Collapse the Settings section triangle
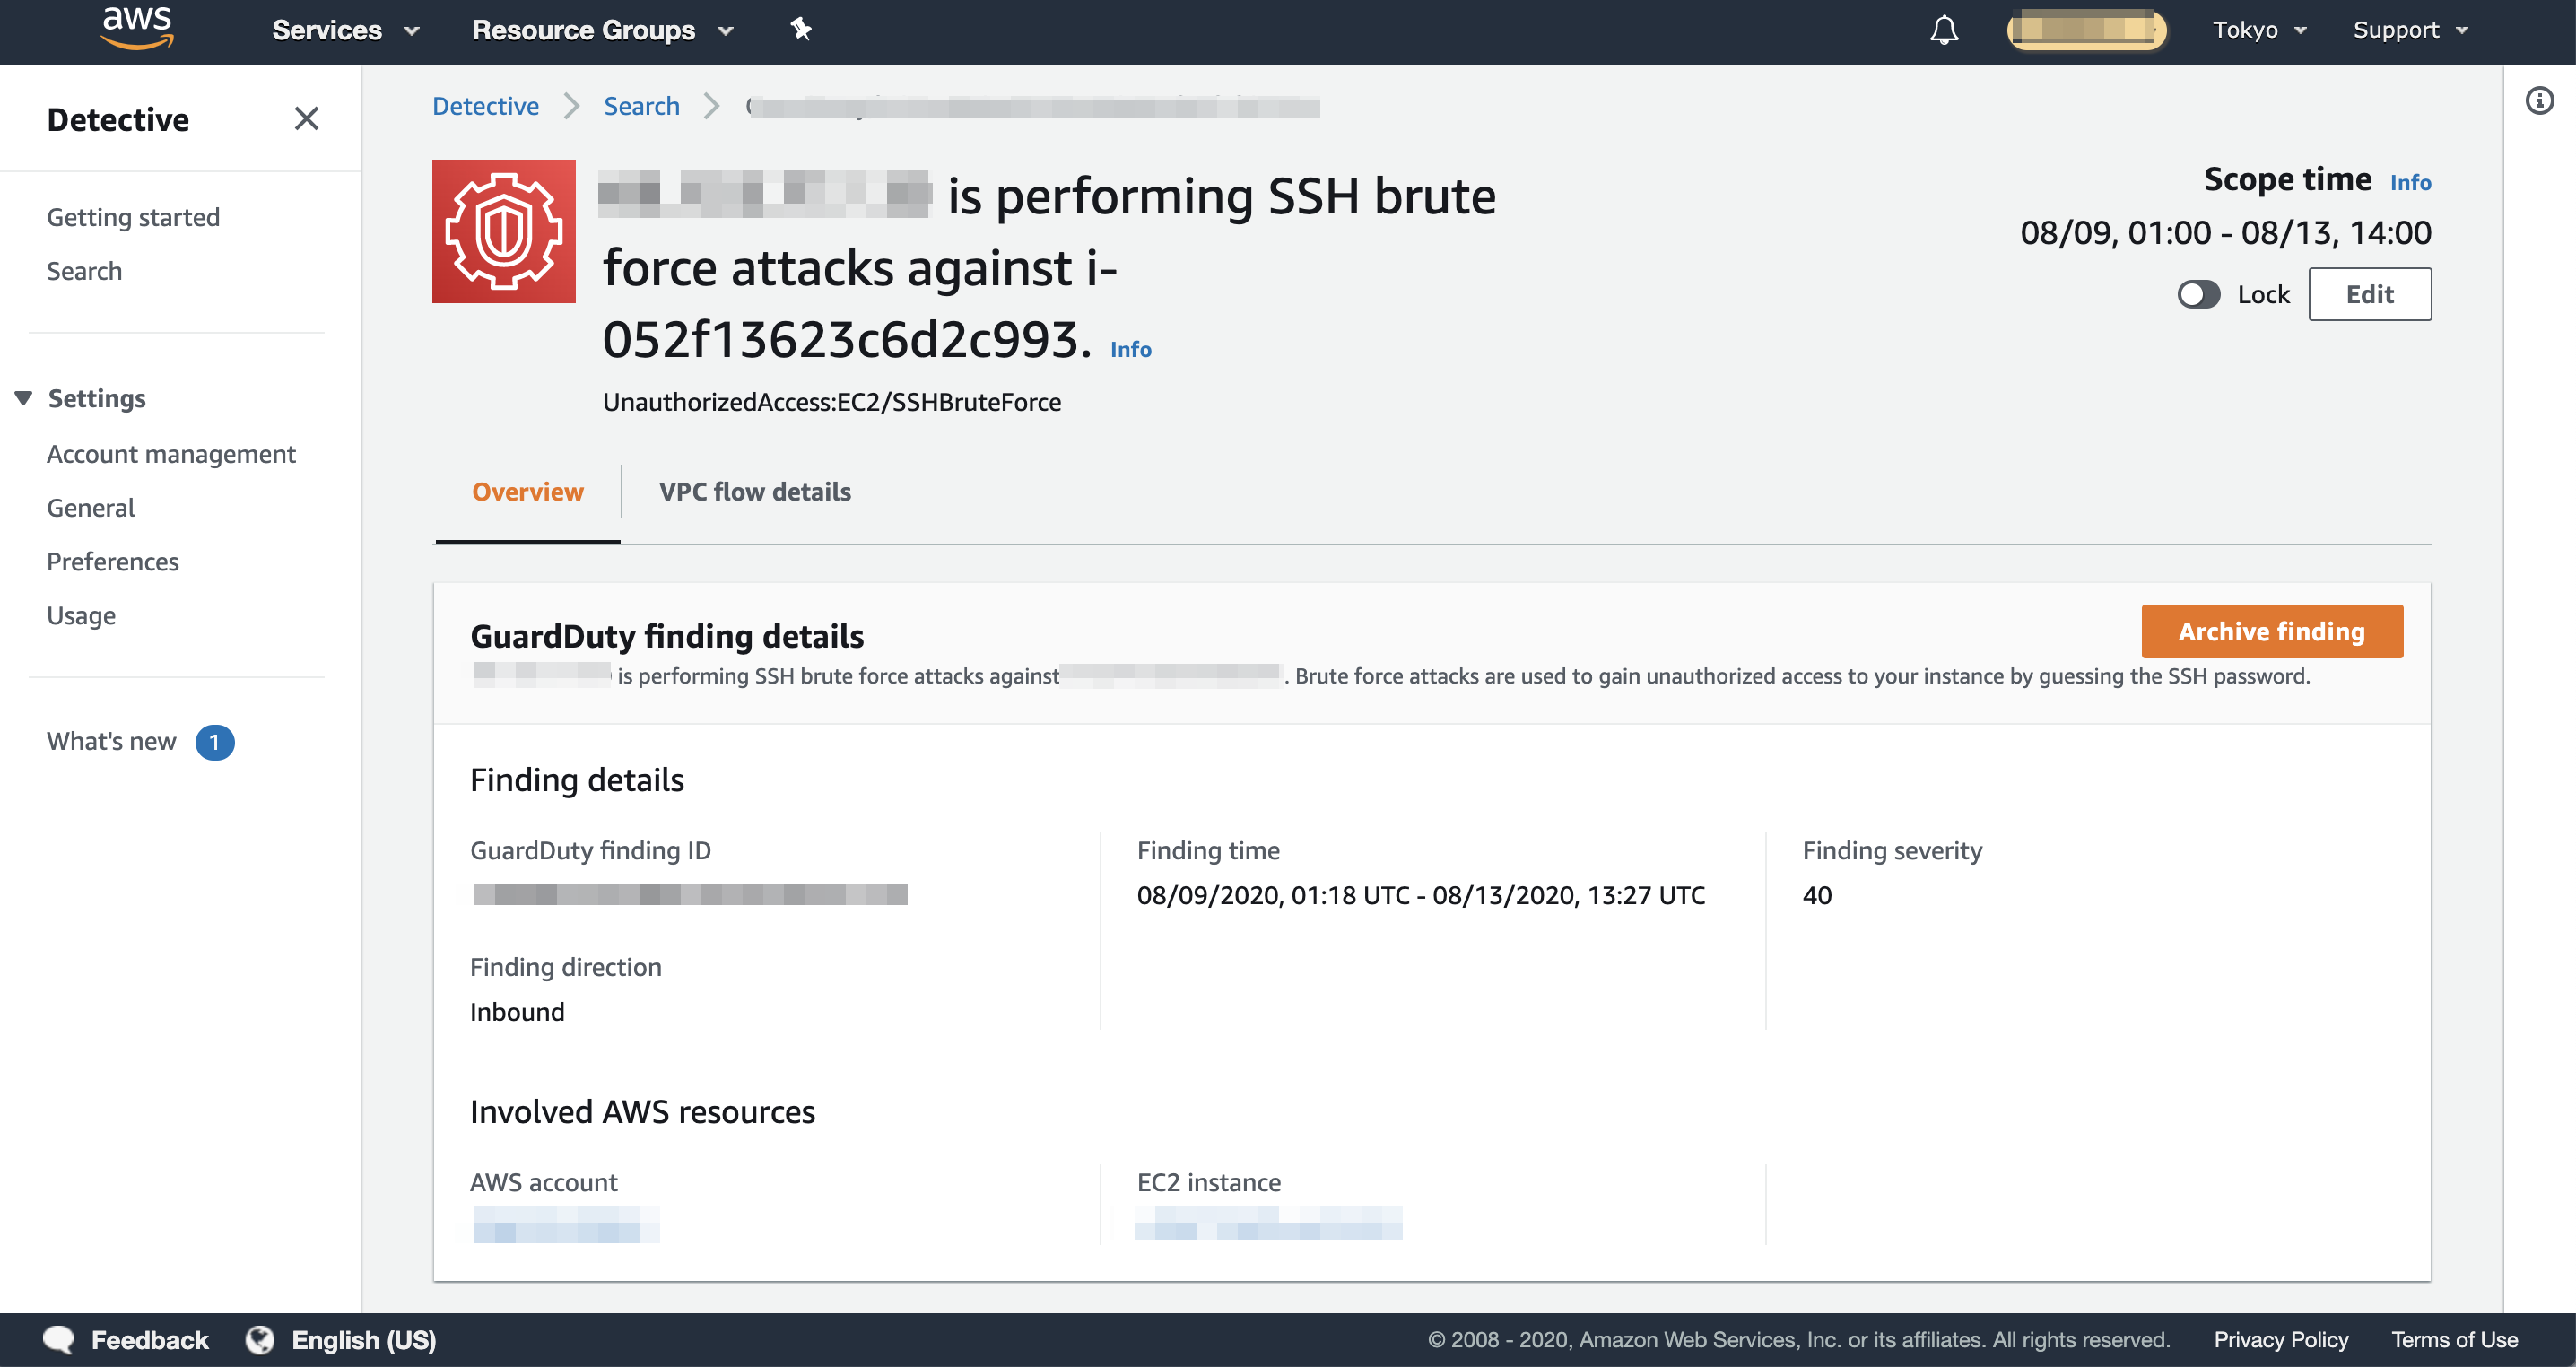Screen dimensions: 2576x1367 [x=23, y=398]
